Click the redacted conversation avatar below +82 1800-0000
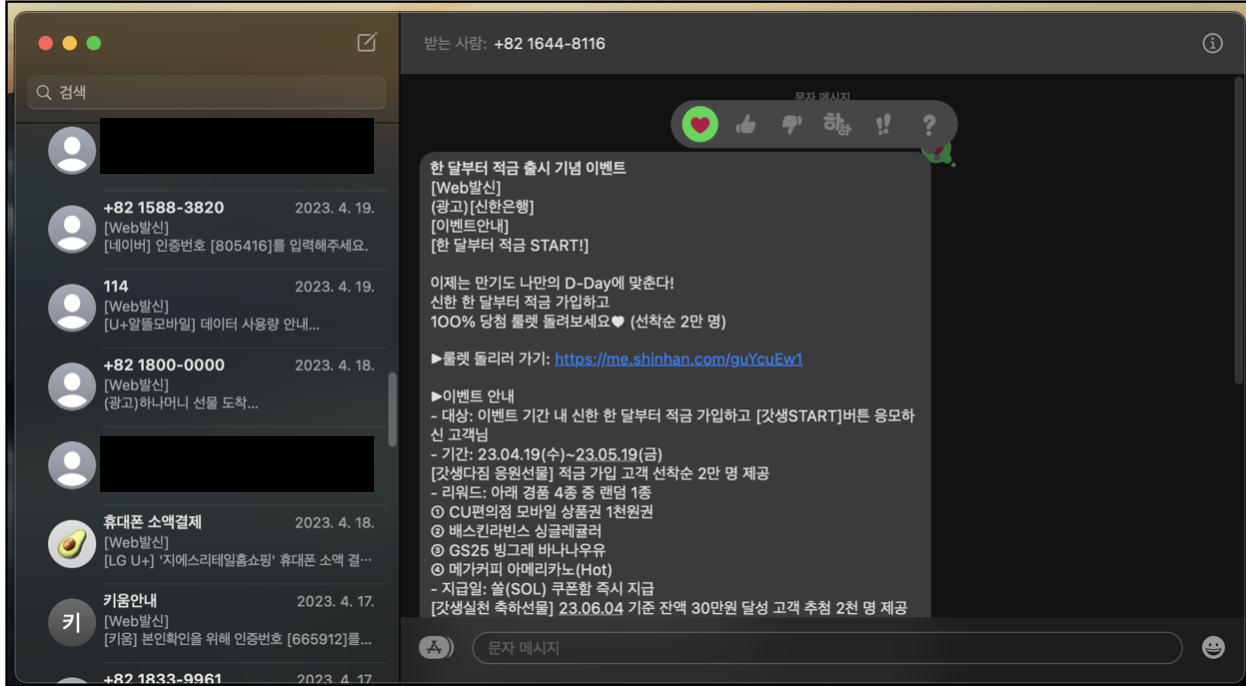The width and height of the screenshot is (1246, 686). click(72, 465)
